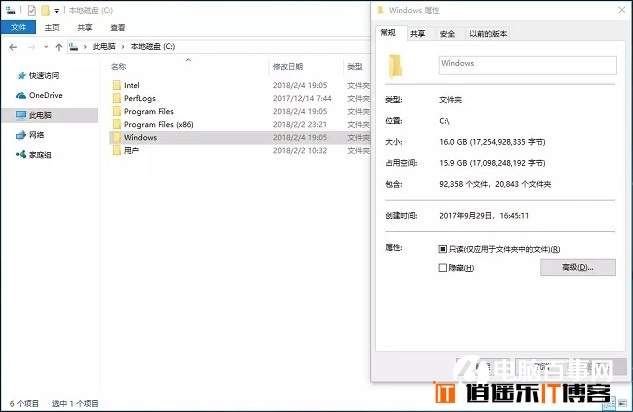Select the Intel folder

pyautogui.click(x=132, y=85)
